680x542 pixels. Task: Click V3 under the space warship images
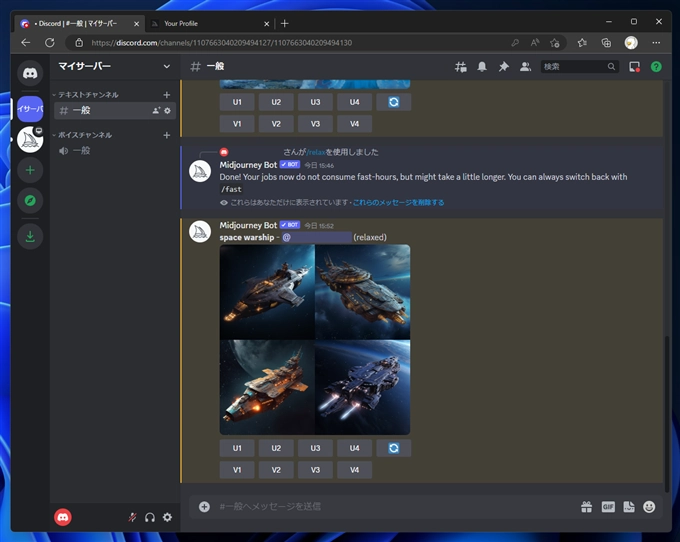(x=315, y=470)
